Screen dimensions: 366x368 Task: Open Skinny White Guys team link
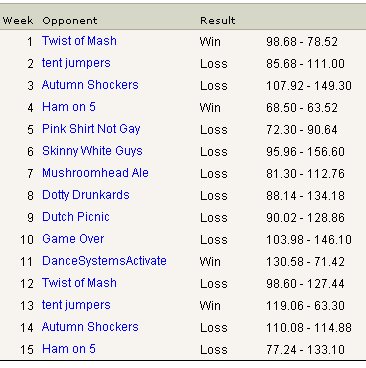[92, 151]
